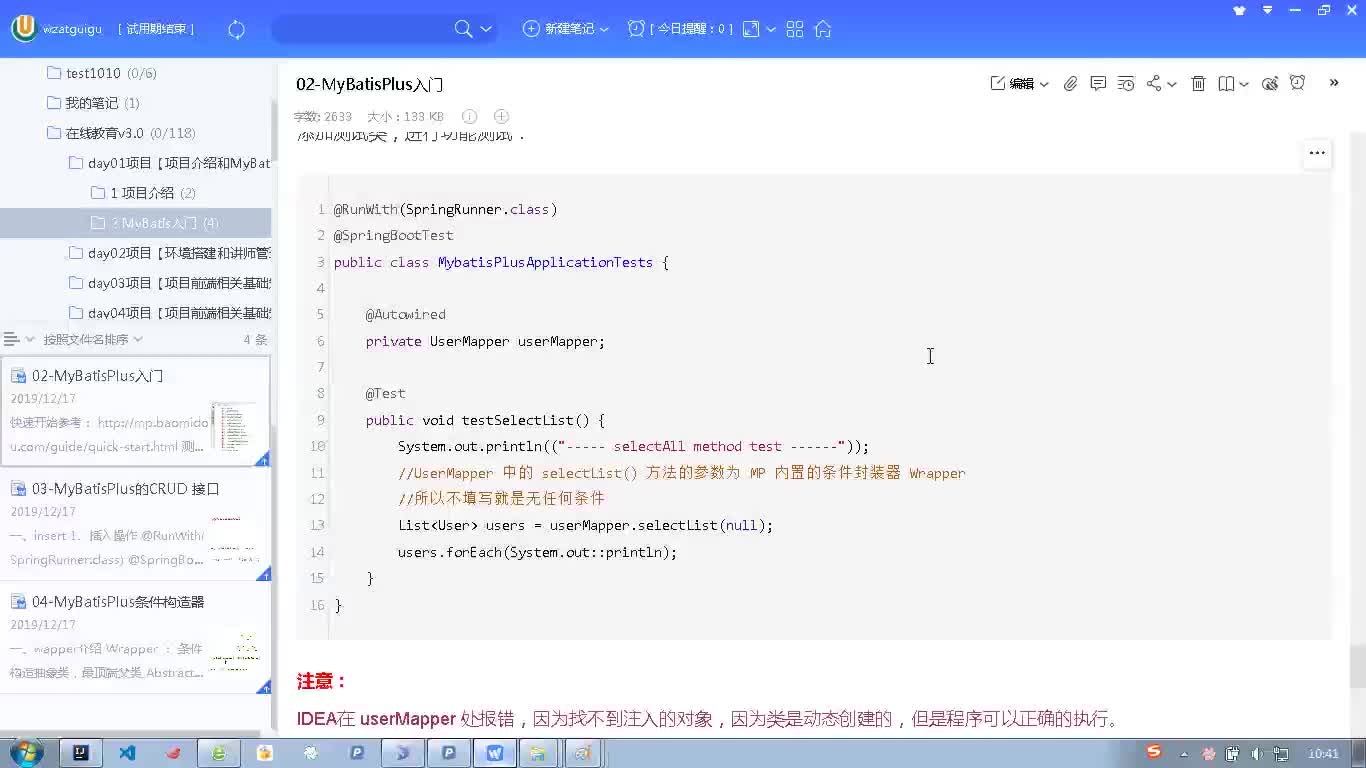Screen dimensions: 1366x768
Task: Open Visual Studio Code from taskbar
Action: coord(127,753)
